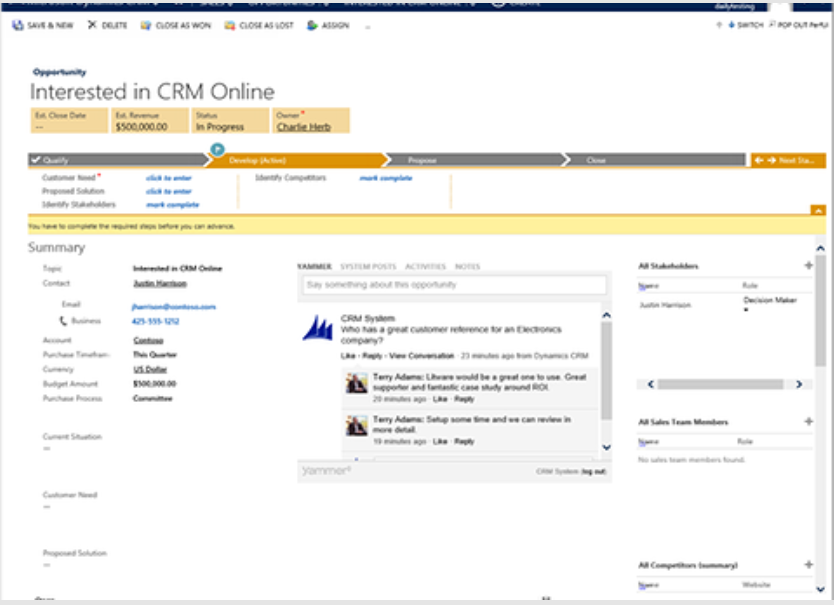Click the phone icon beside Business
The image size is (834, 605).
click(63, 321)
